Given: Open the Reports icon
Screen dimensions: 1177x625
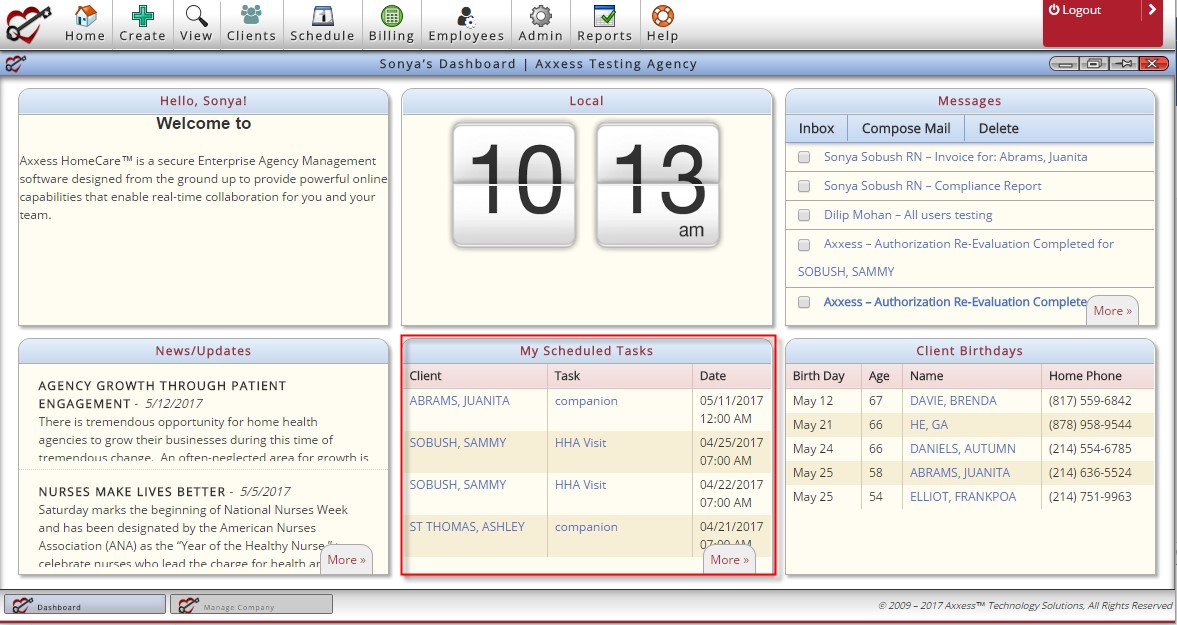Looking at the screenshot, I should (x=604, y=20).
